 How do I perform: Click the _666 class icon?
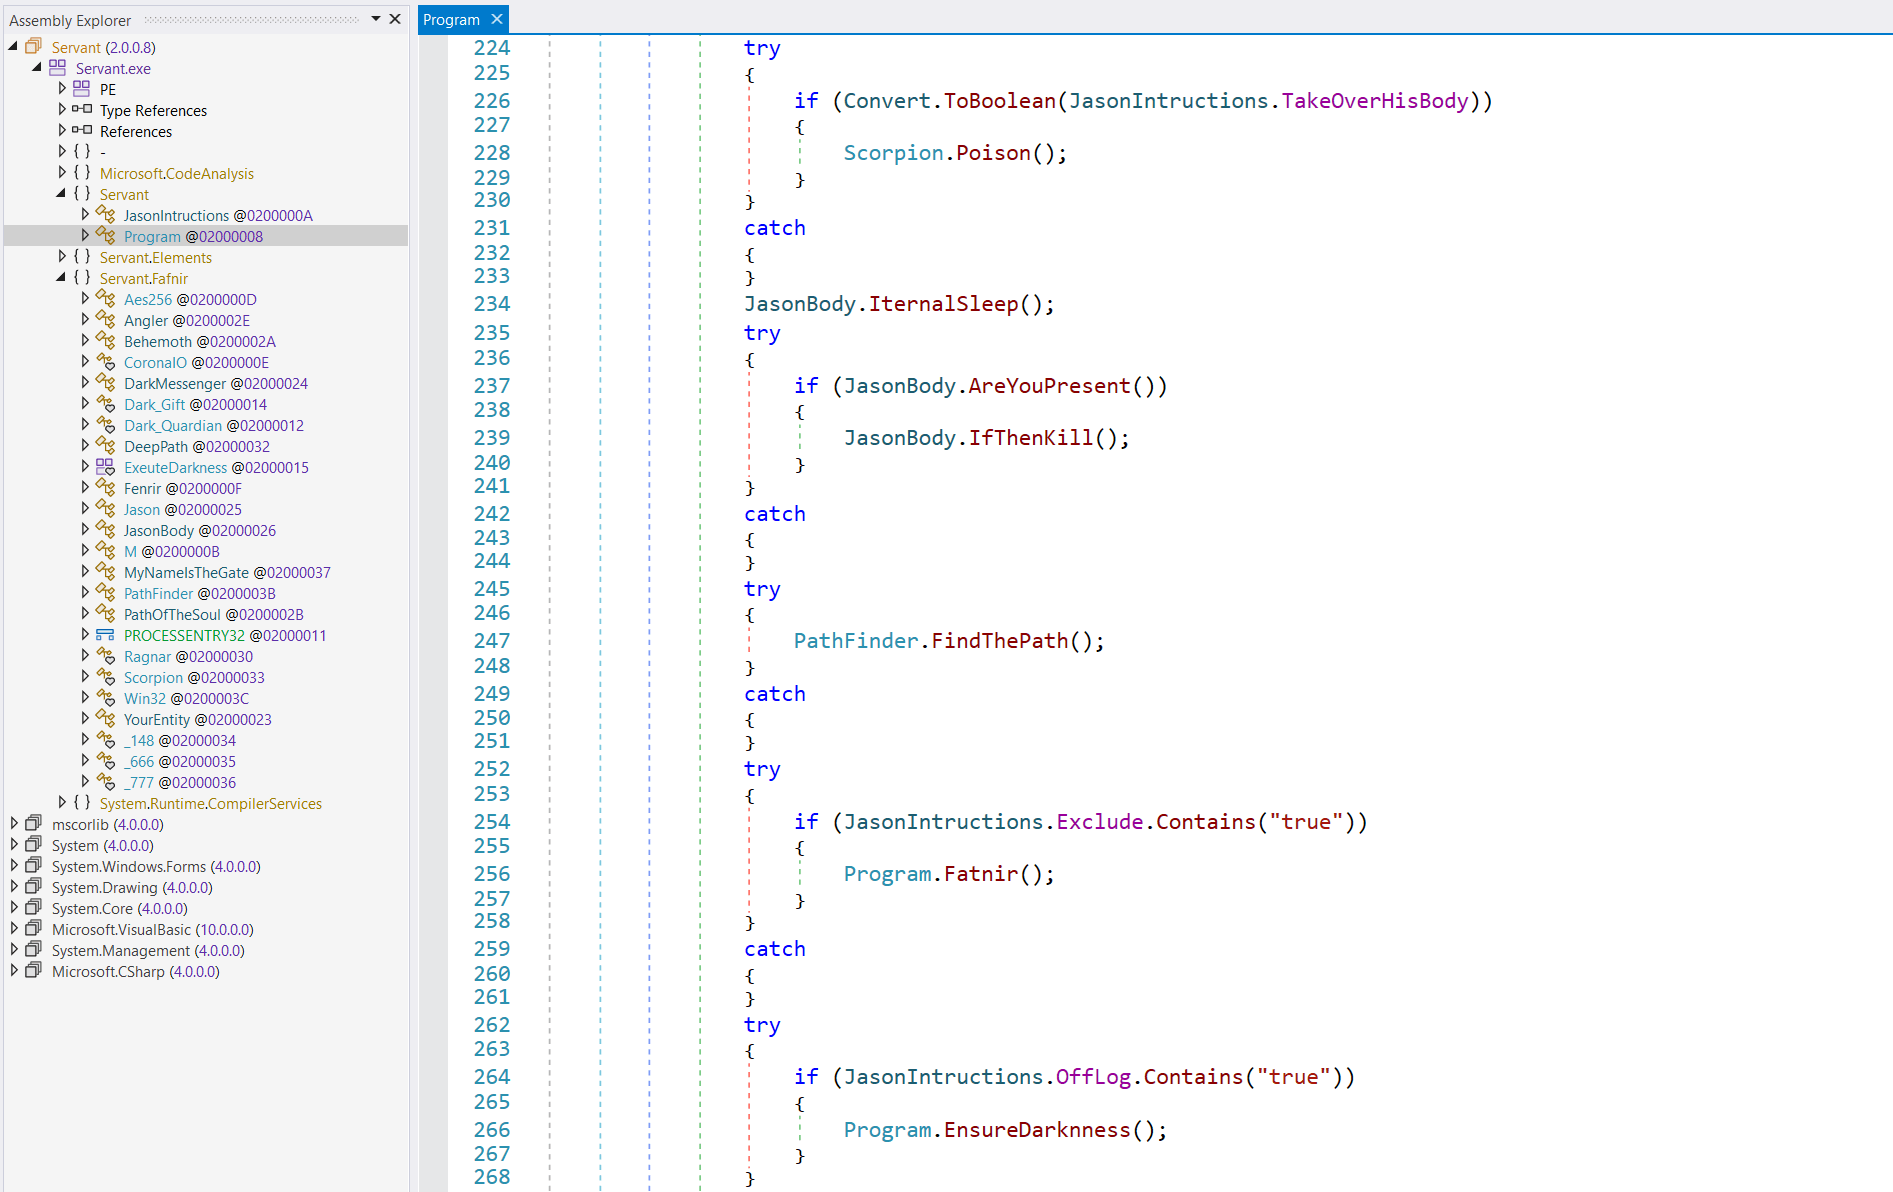[x=105, y=760]
